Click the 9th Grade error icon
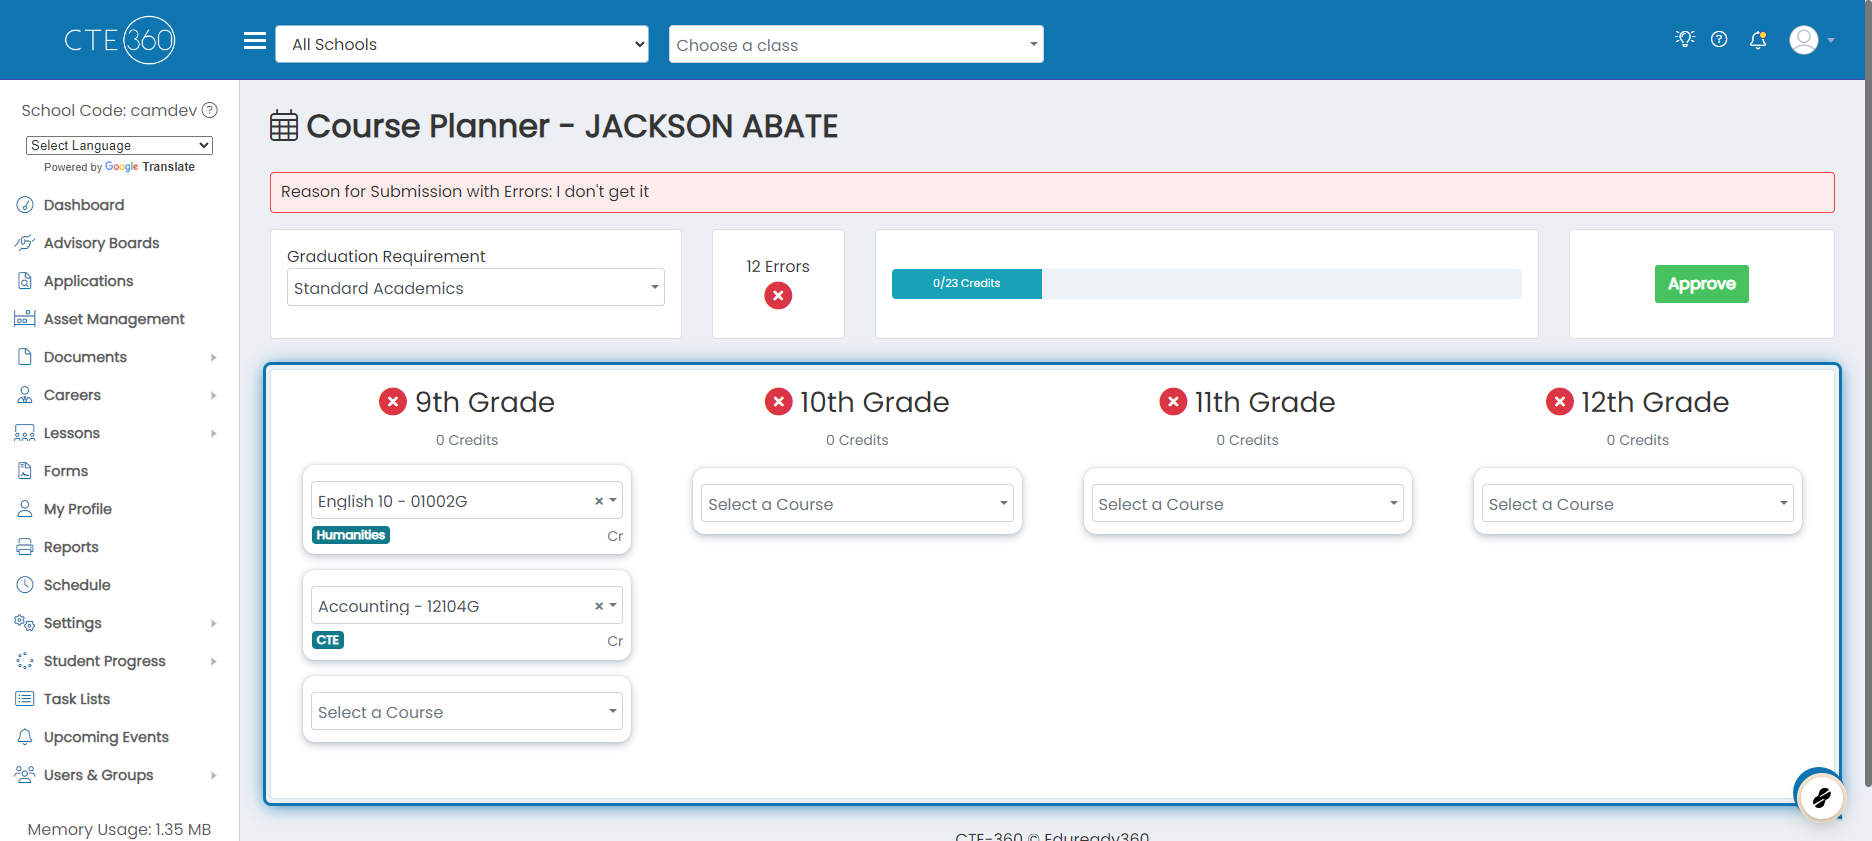 pos(393,402)
